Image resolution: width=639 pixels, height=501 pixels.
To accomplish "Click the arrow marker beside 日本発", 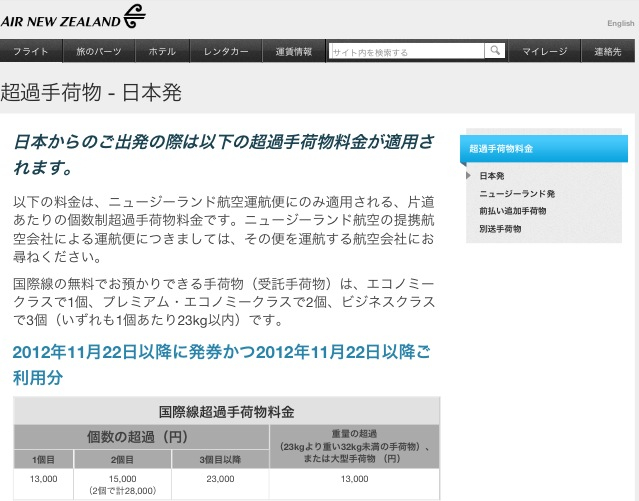I will (470, 176).
